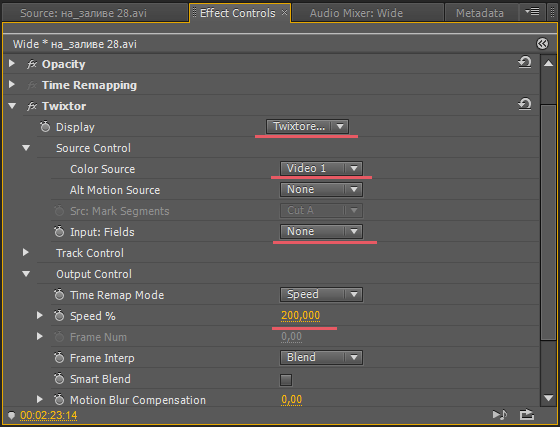Collapse the Output Control group
560x427 pixels.
pyautogui.click(x=26, y=274)
